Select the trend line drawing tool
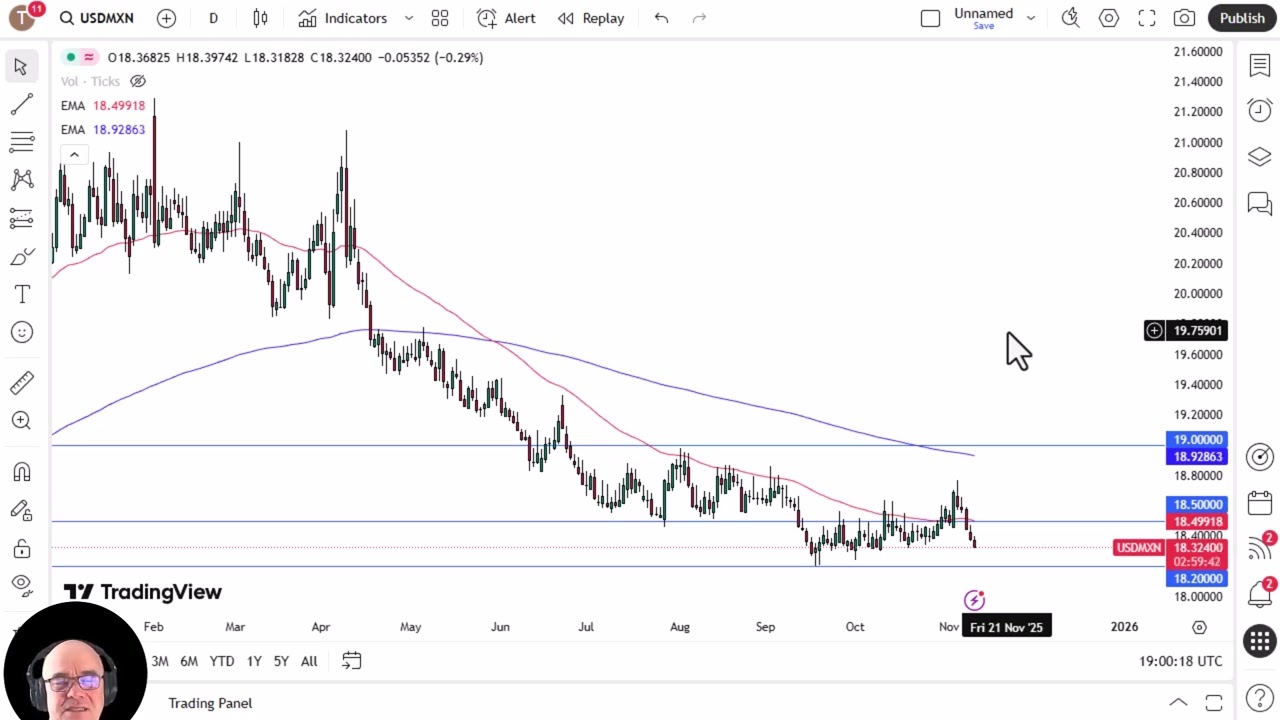Image resolution: width=1280 pixels, height=720 pixels. [x=21, y=104]
